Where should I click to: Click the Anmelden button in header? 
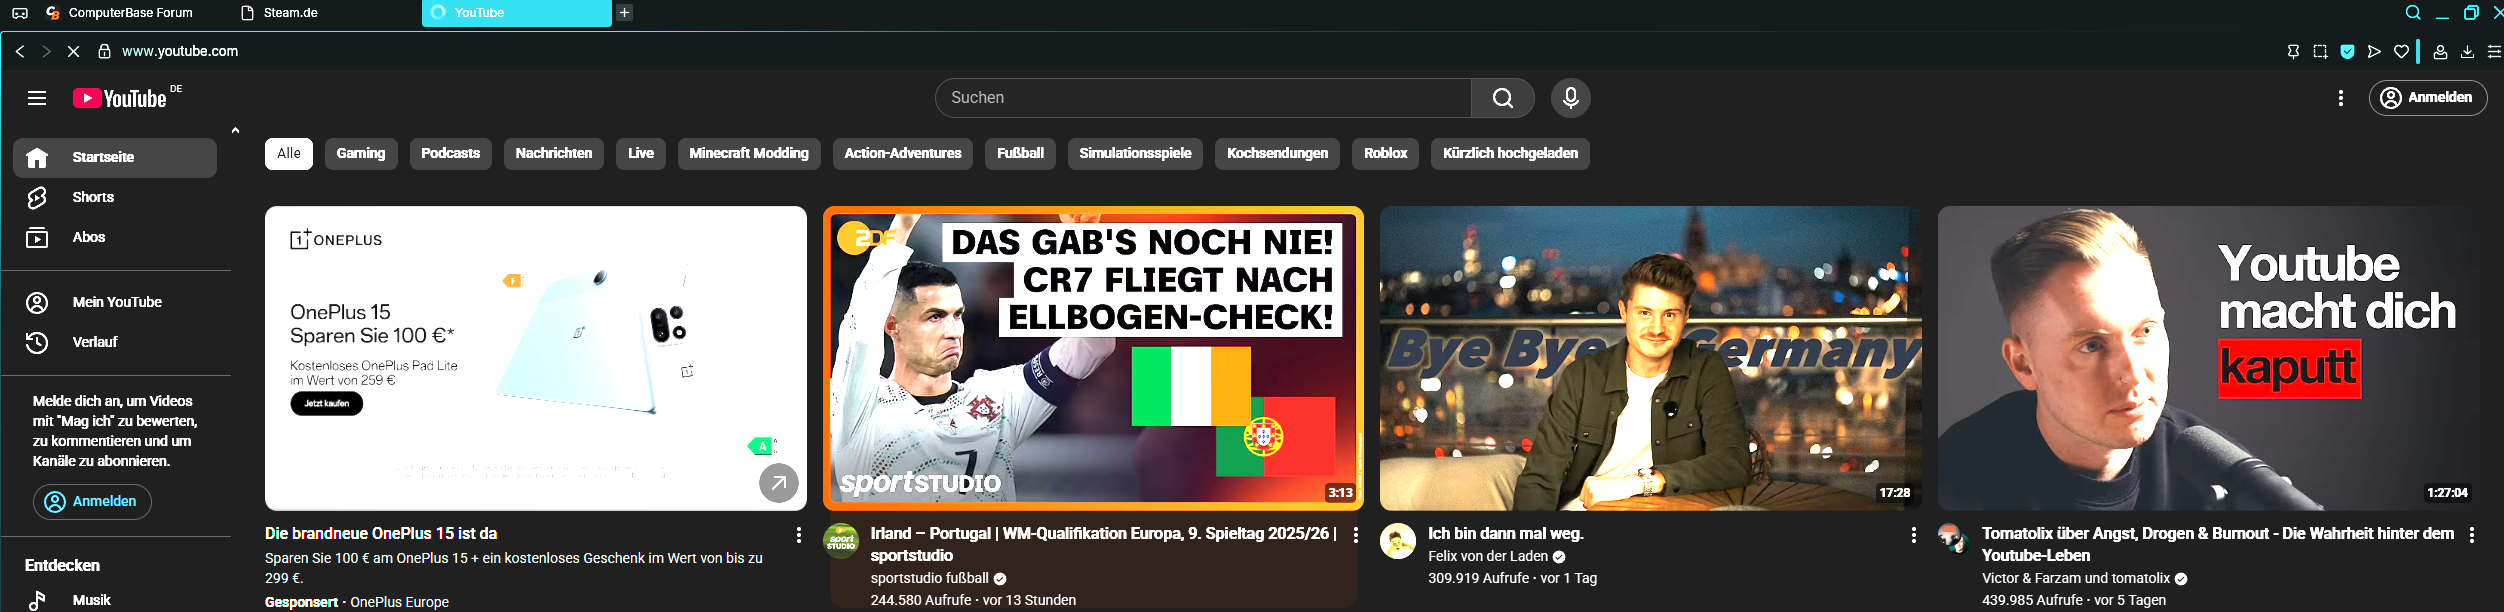point(2427,98)
